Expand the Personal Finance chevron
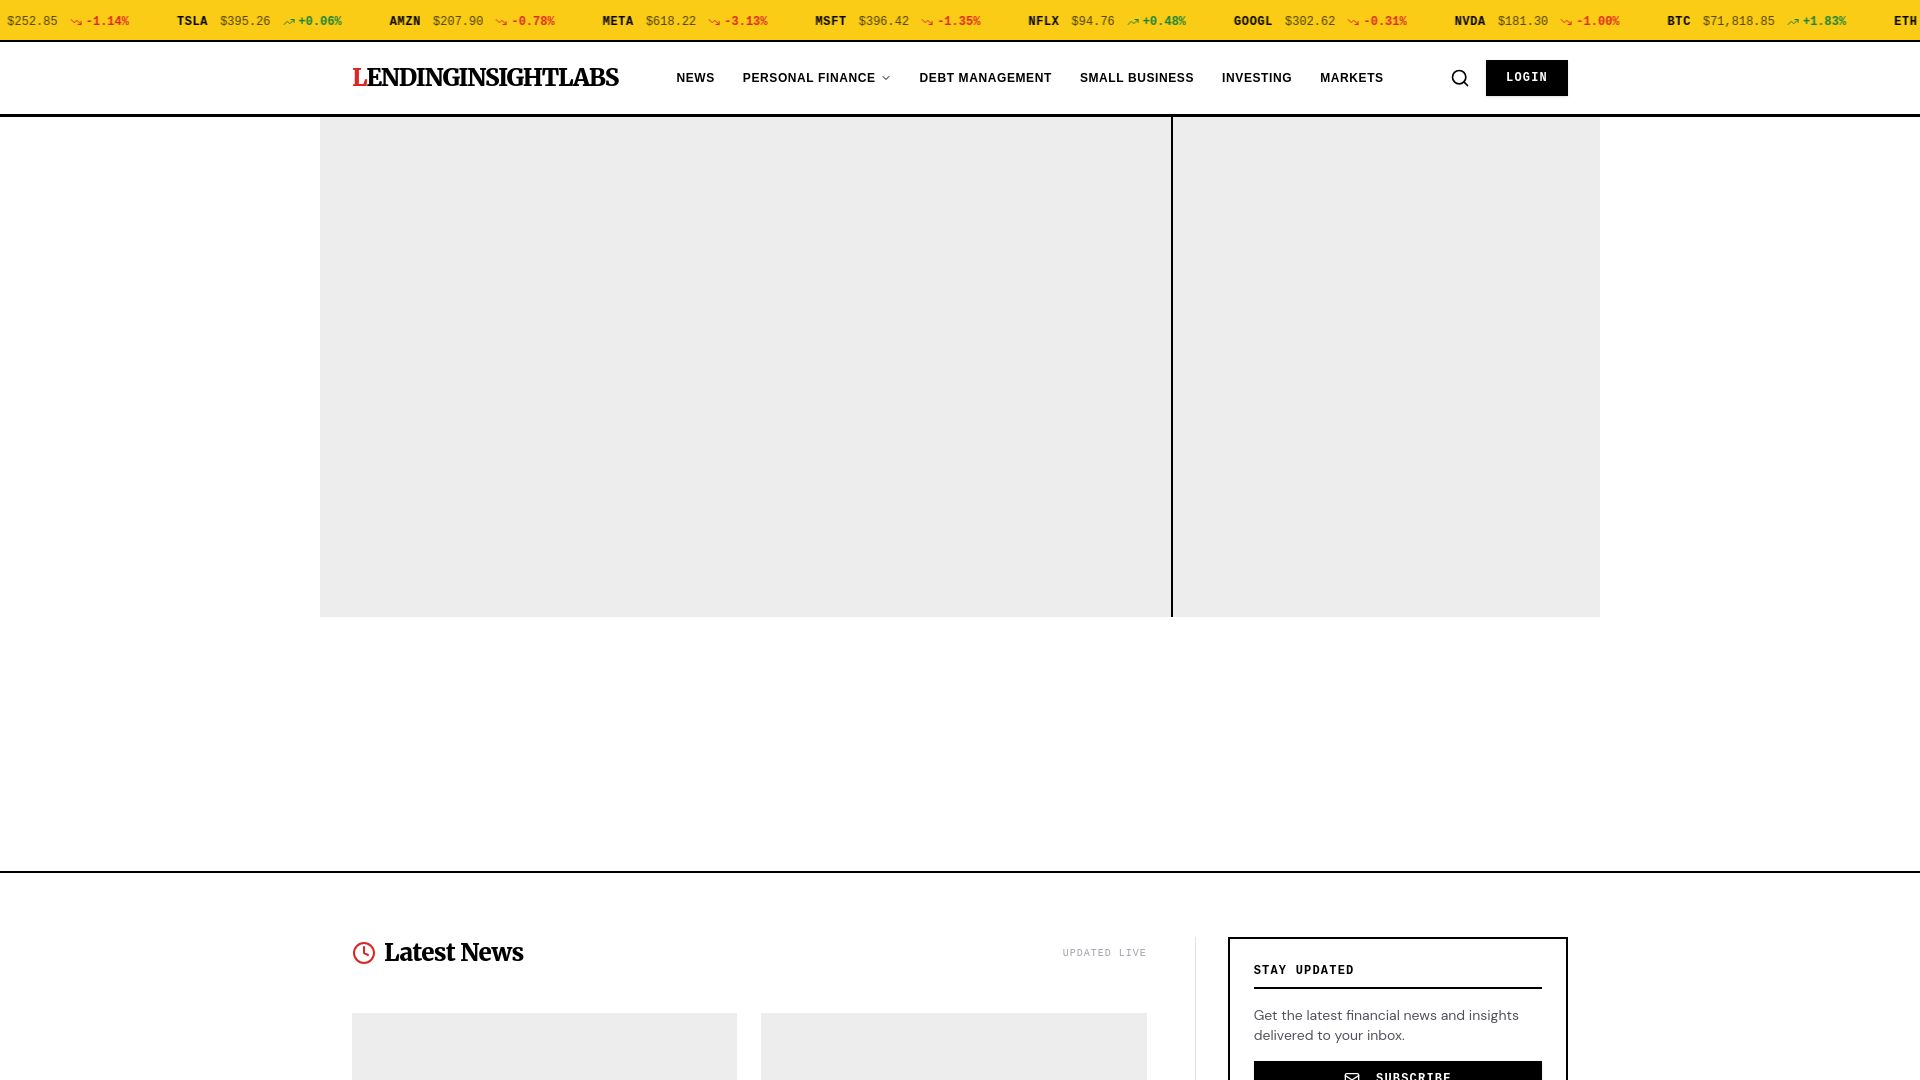The width and height of the screenshot is (1920, 1080). [x=886, y=78]
